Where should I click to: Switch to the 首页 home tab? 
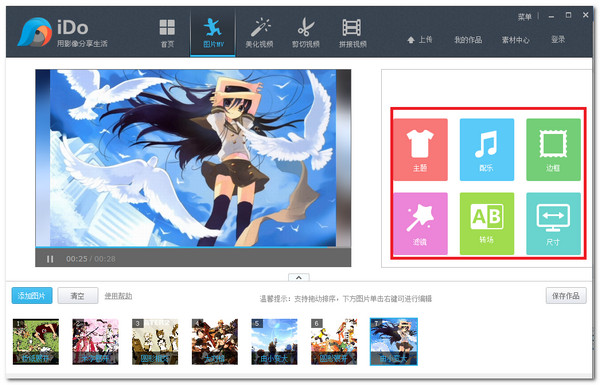tap(167, 33)
